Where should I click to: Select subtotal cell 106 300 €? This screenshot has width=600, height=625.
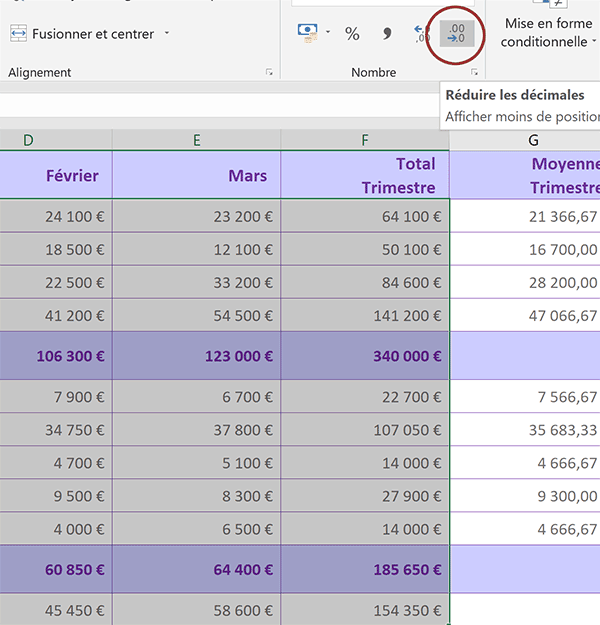(x=56, y=356)
